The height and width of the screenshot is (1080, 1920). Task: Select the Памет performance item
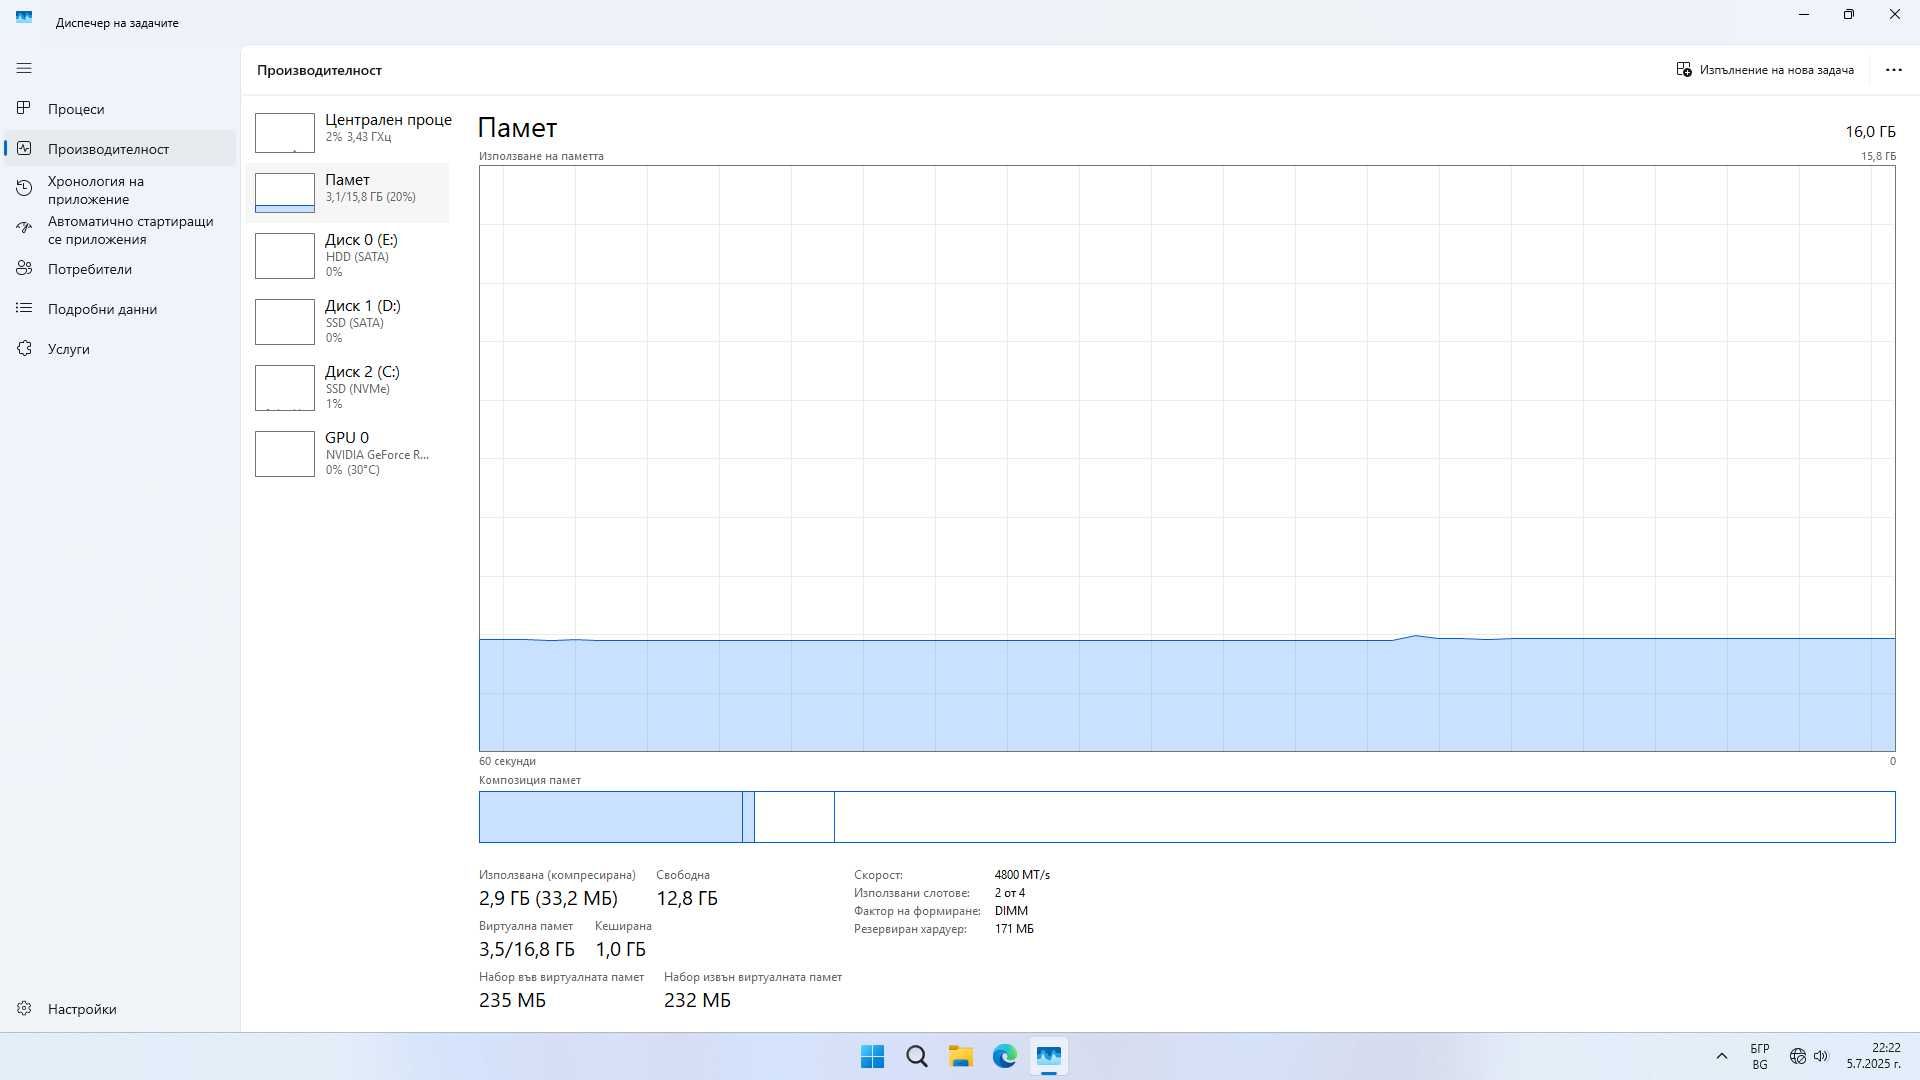(348, 192)
